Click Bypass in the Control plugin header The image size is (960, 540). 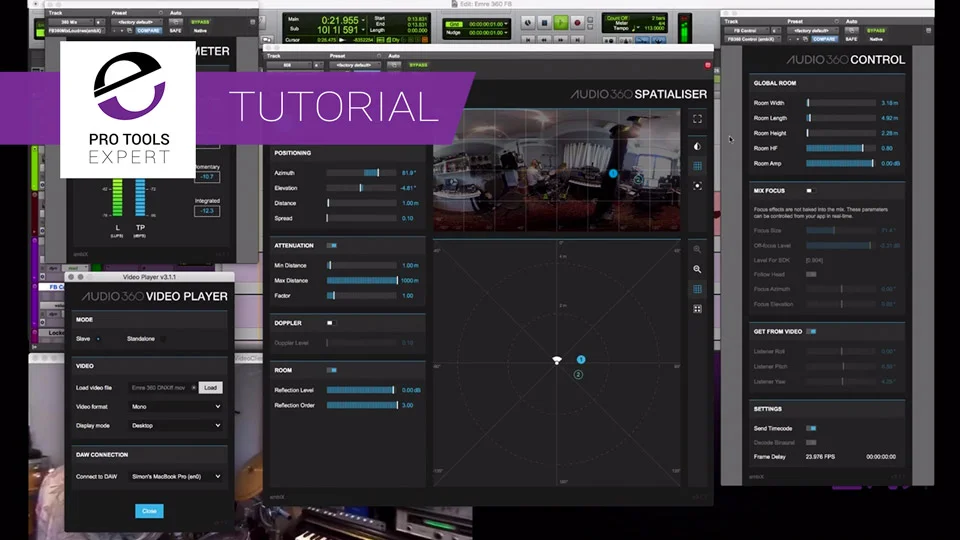[876, 30]
